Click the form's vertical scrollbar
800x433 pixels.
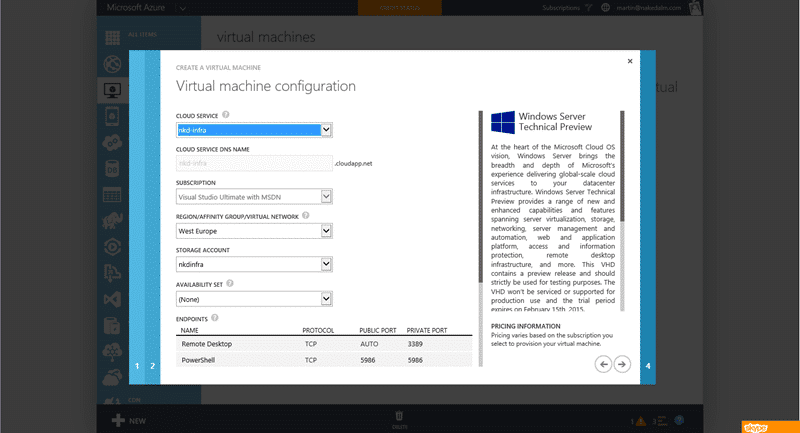coord(480,238)
